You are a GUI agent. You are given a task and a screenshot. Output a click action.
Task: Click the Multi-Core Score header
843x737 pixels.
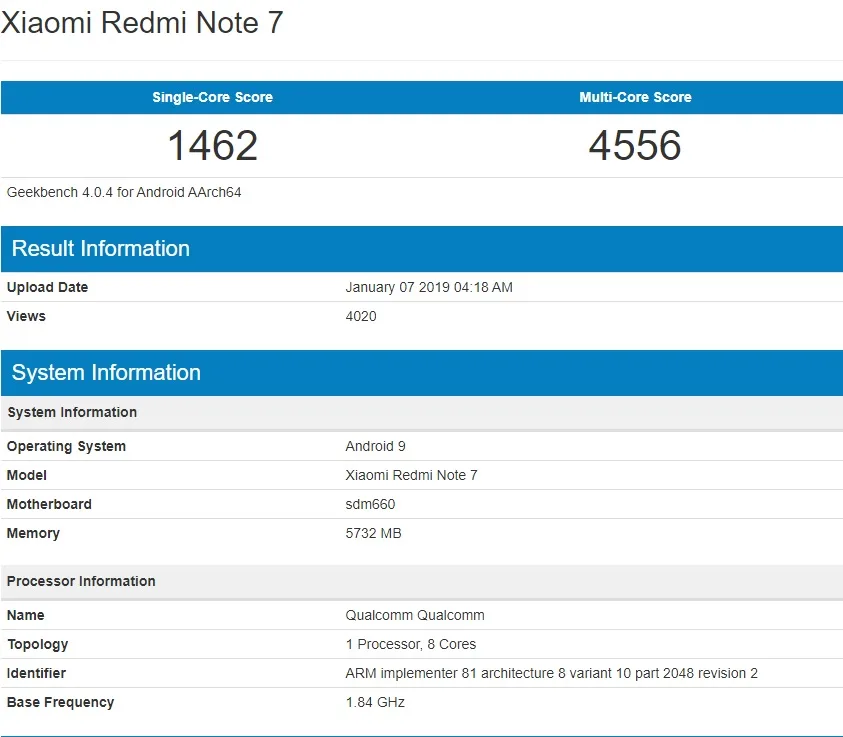[635, 97]
